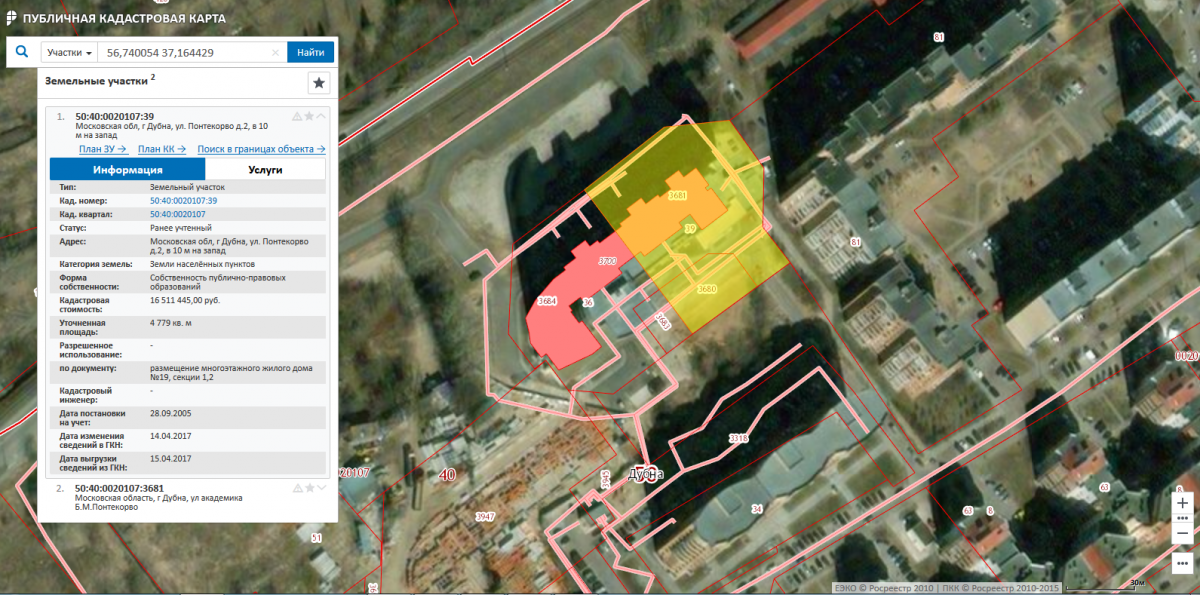This screenshot has width=1200, height=595.
Task: Select the Информация tab
Action: pyautogui.click(x=127, y=170)
